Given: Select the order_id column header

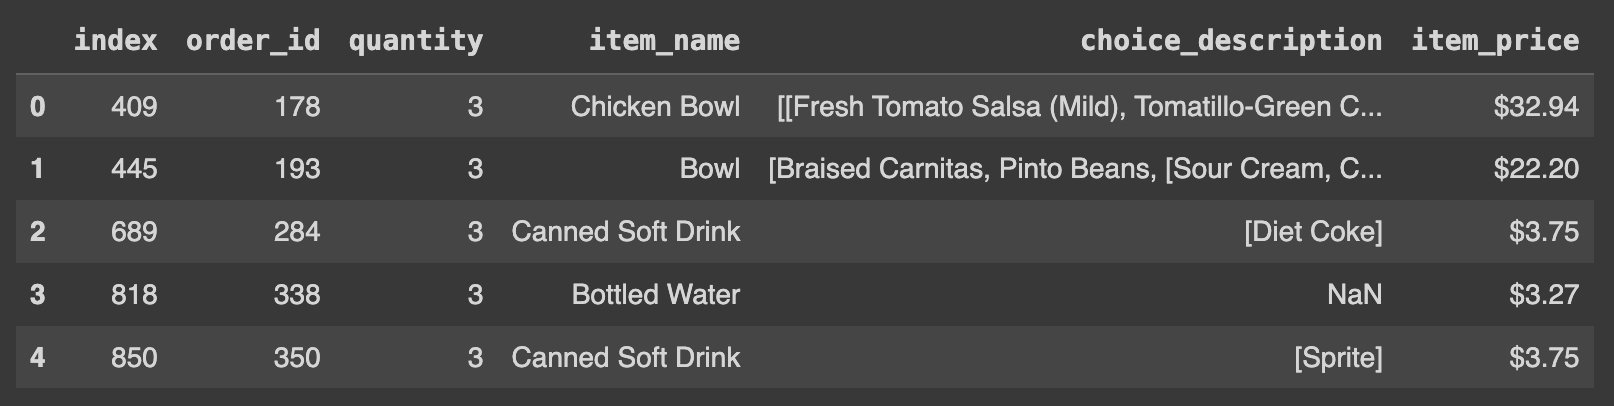Looking at the screenshot, I should point(253,40).
